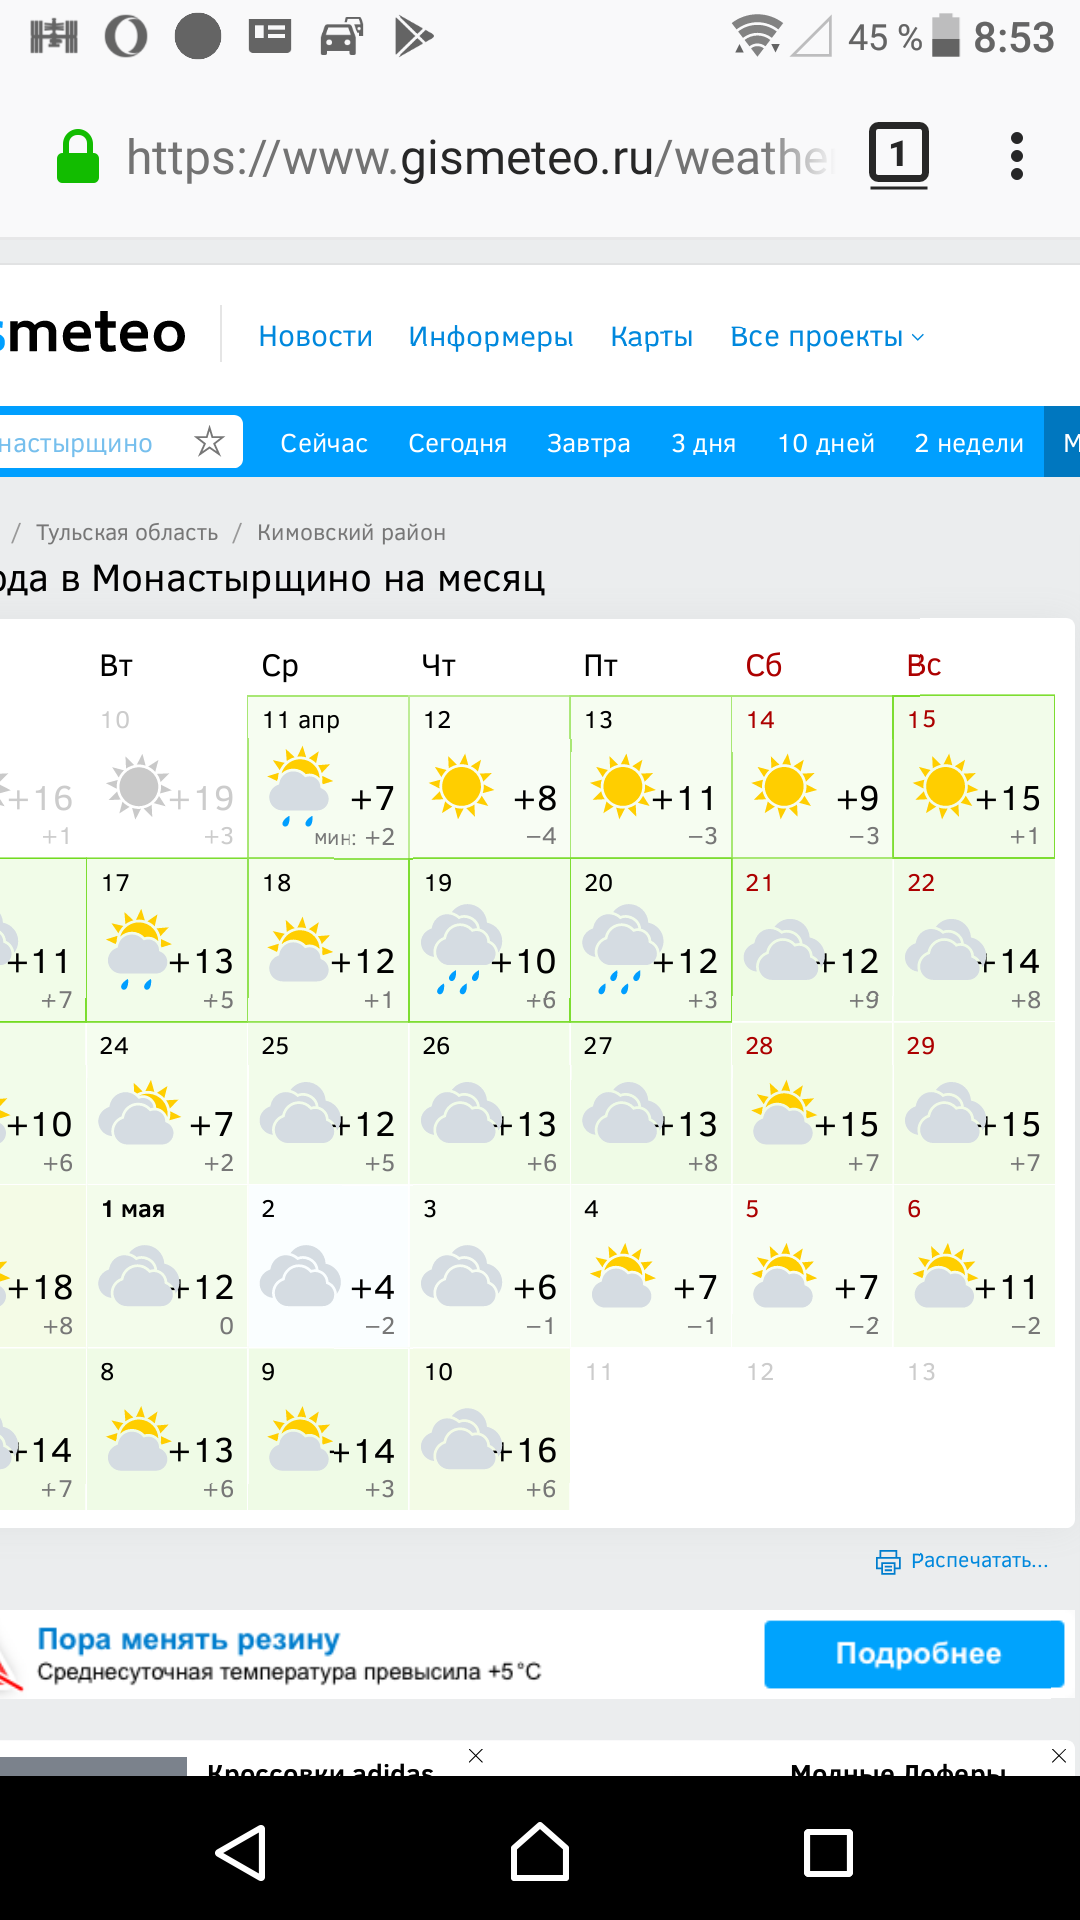Tap greyed sun icon for April 10
The height and width of the screenshot is (1920, 1080).
coord(139,786)
